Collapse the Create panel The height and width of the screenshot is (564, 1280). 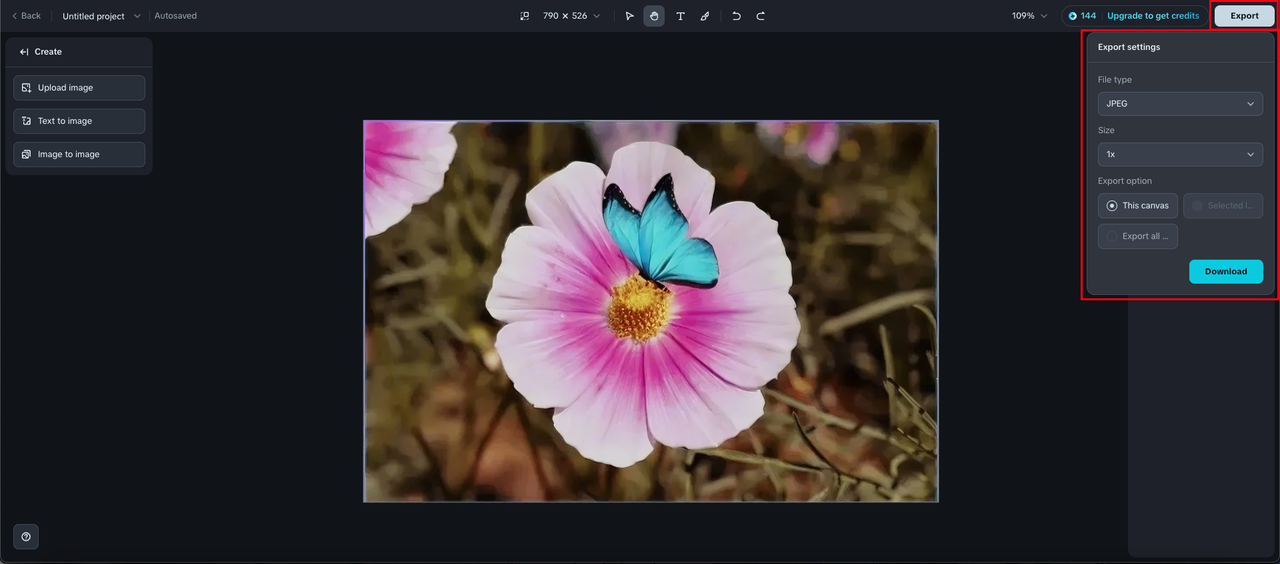click(24, 52)
